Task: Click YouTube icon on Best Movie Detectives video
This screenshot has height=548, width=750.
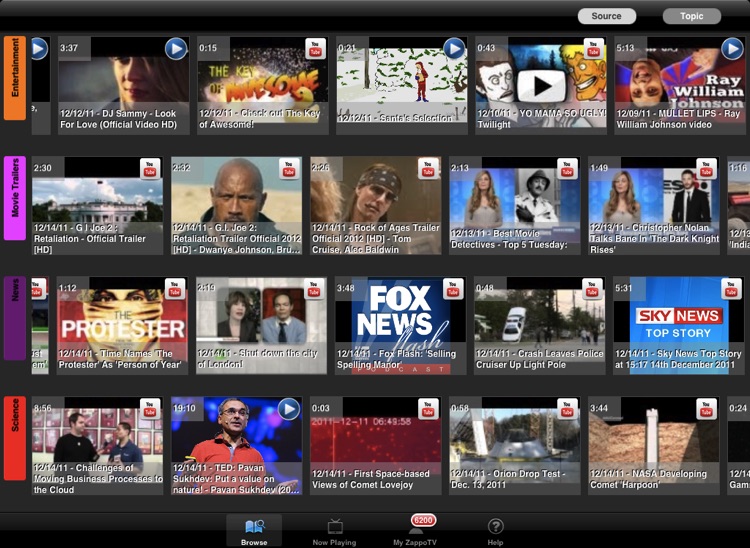Action: [x=567, y=169]
